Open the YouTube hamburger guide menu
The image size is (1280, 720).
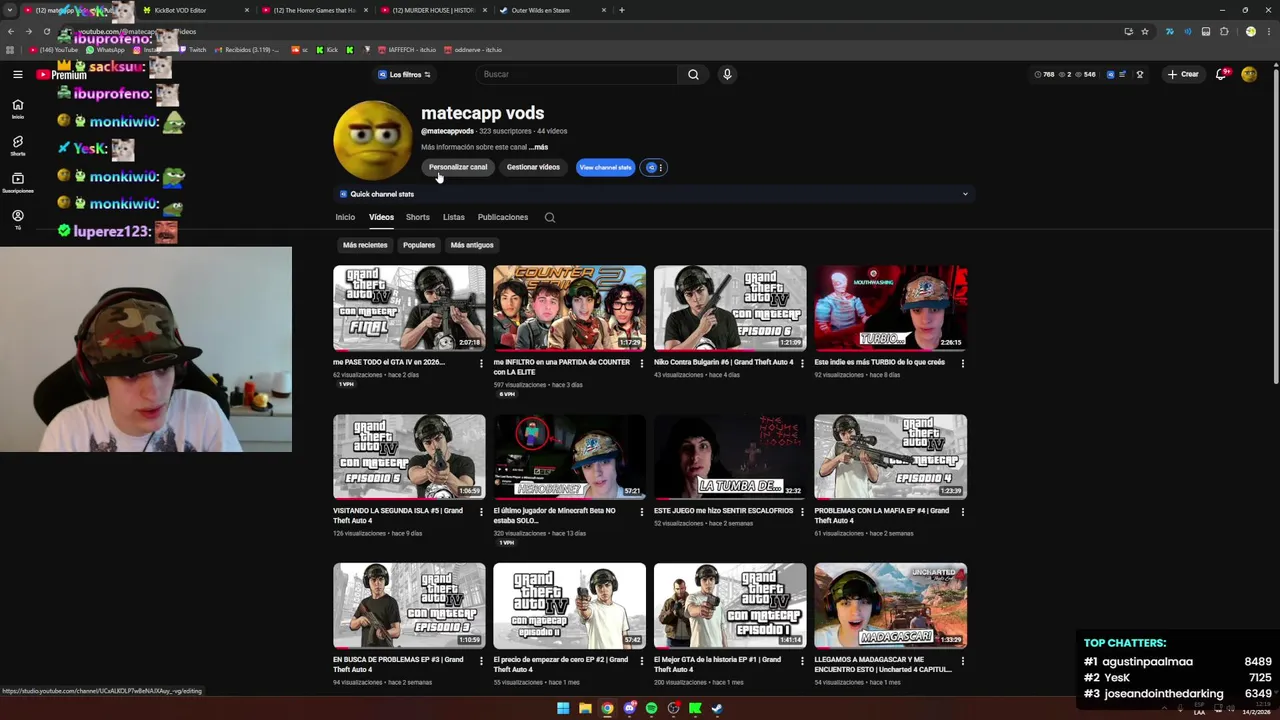pyautogui.click(x=17, y=74)
